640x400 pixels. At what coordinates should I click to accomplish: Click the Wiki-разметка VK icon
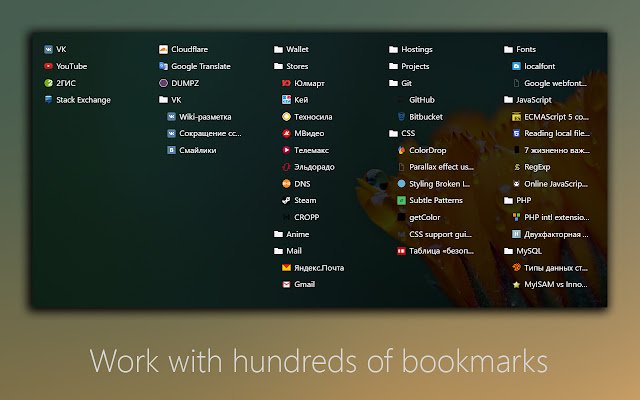click(171, 117)
